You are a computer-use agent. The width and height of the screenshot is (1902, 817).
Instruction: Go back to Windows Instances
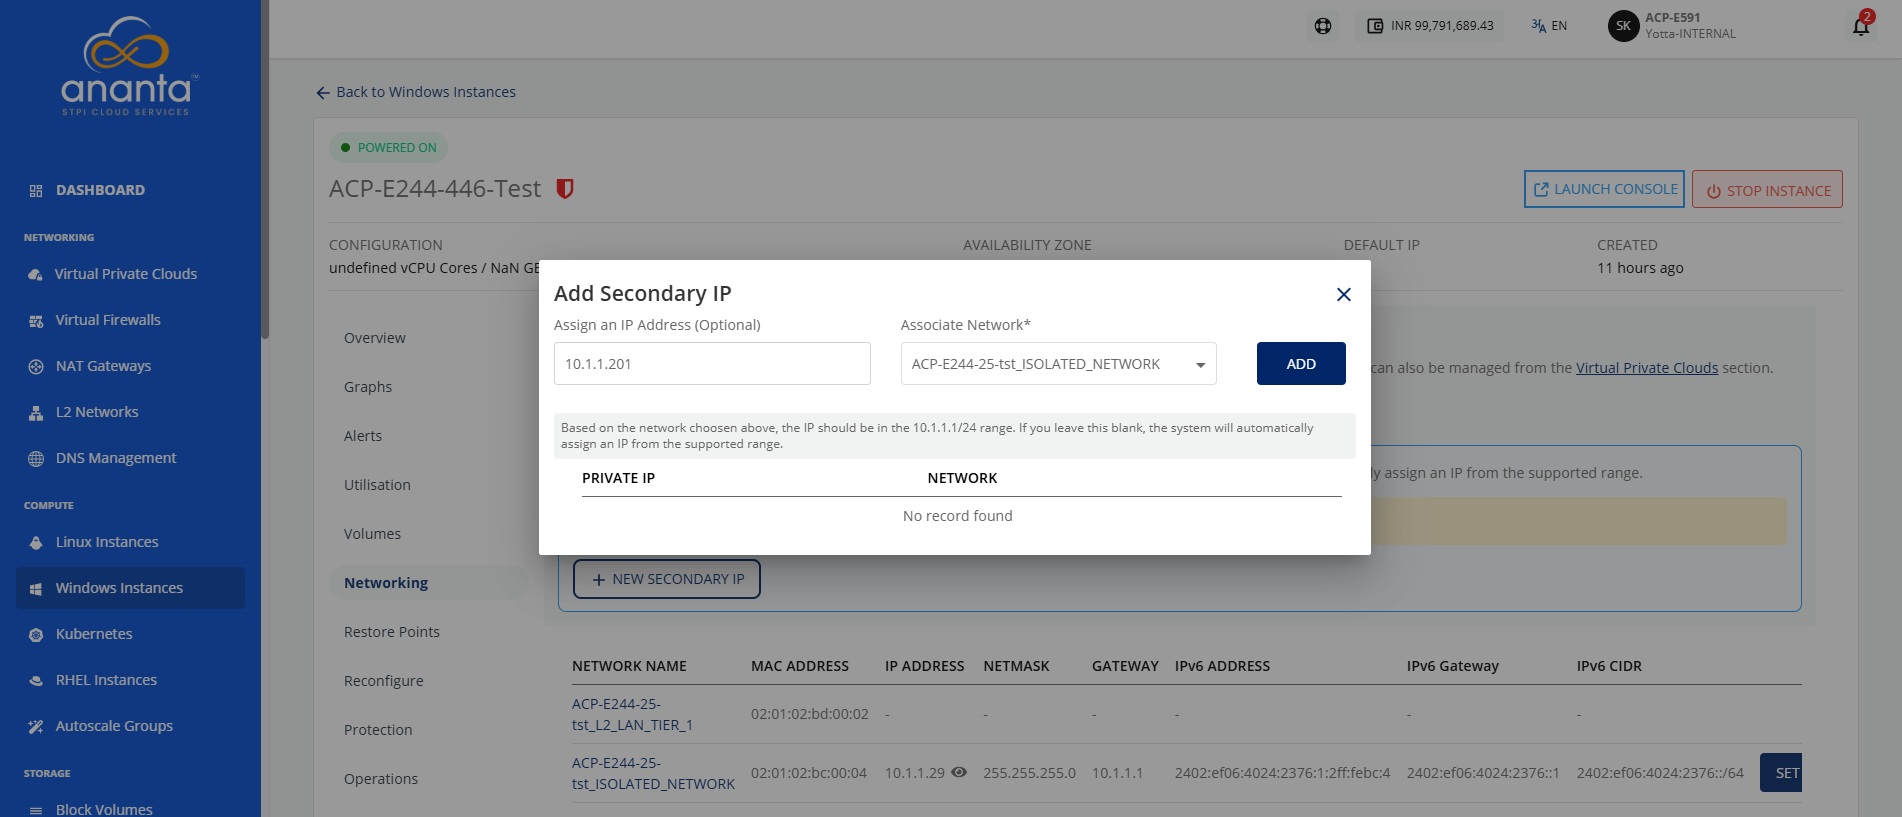coord(416,92)
